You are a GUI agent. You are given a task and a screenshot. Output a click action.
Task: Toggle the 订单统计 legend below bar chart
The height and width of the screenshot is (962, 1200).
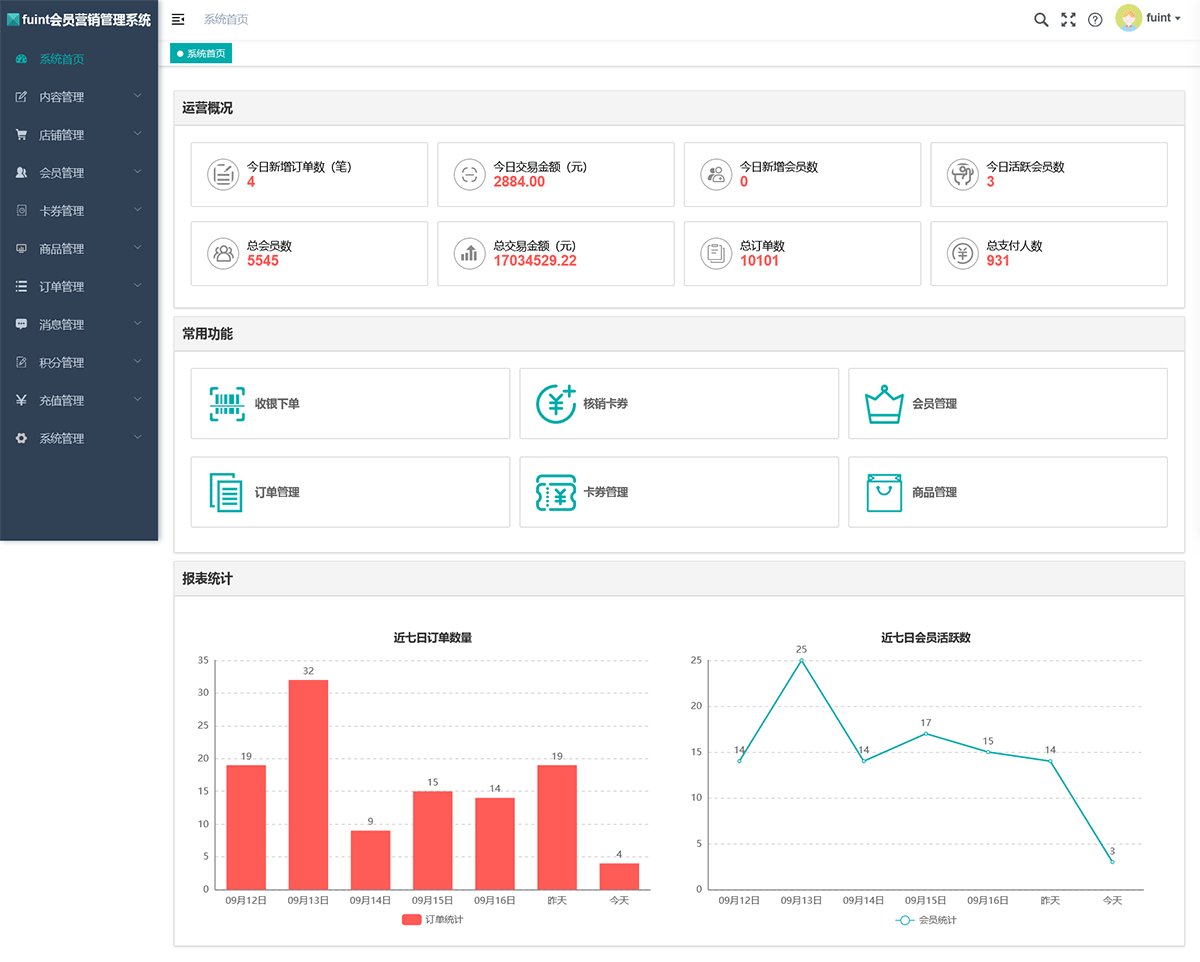(x=434, y=919)
